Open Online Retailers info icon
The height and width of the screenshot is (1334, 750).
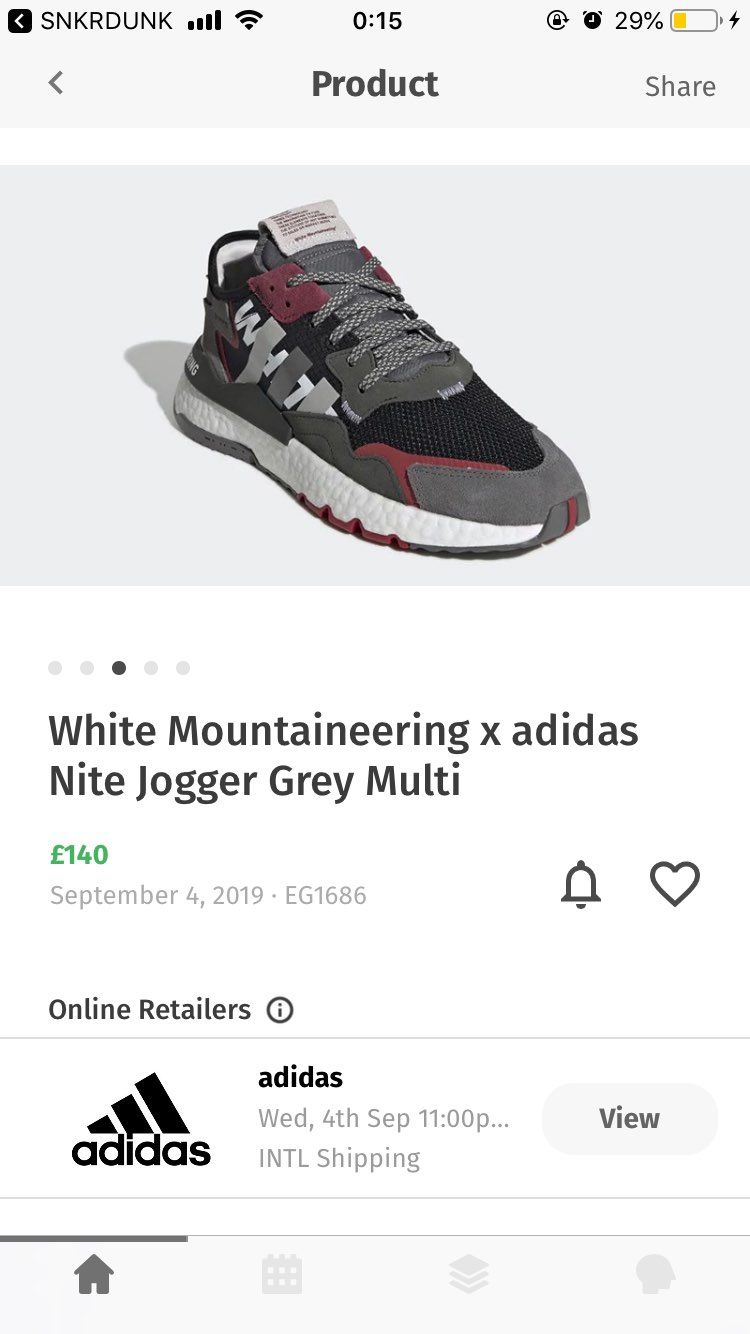click(x=280, y=1010)
